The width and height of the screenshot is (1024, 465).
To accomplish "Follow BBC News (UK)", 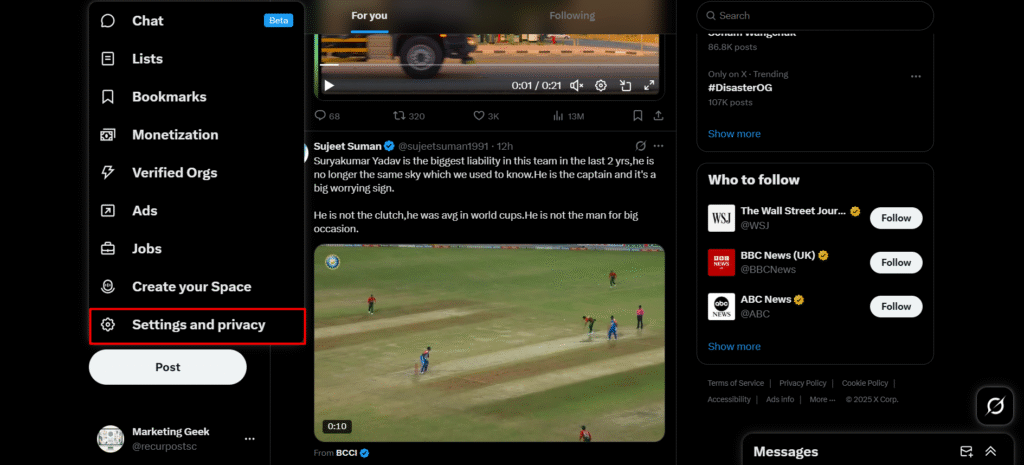I will point(896,263).
